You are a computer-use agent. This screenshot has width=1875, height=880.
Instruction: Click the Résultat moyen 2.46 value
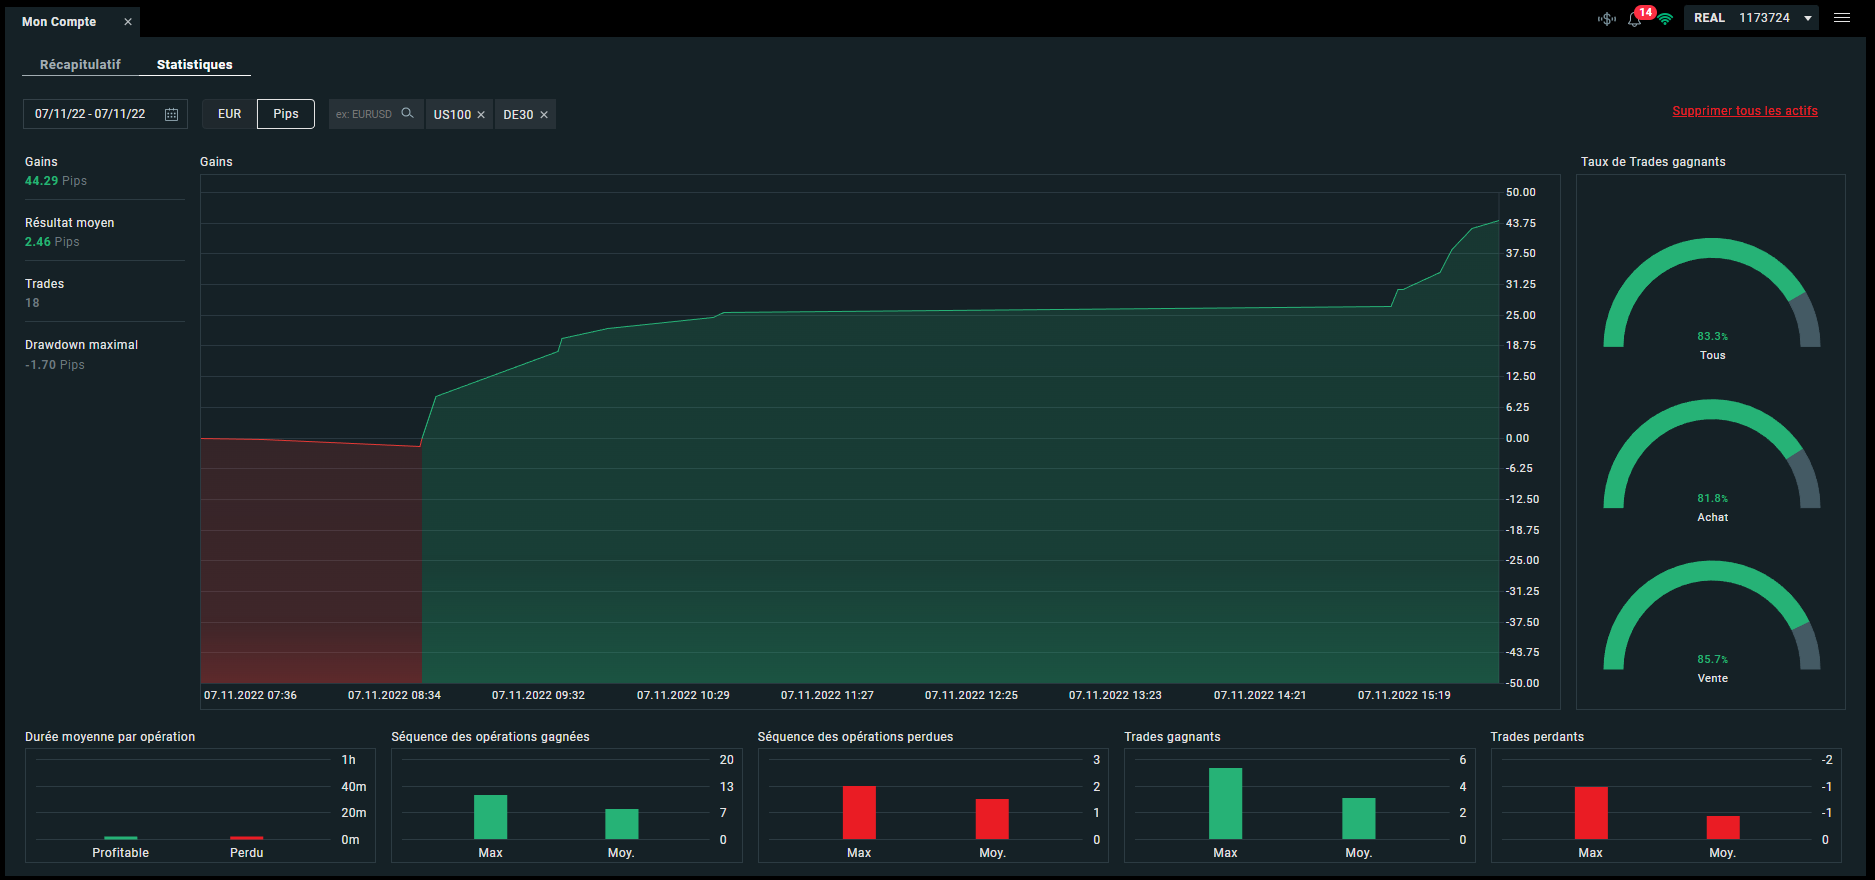point(52,242)
